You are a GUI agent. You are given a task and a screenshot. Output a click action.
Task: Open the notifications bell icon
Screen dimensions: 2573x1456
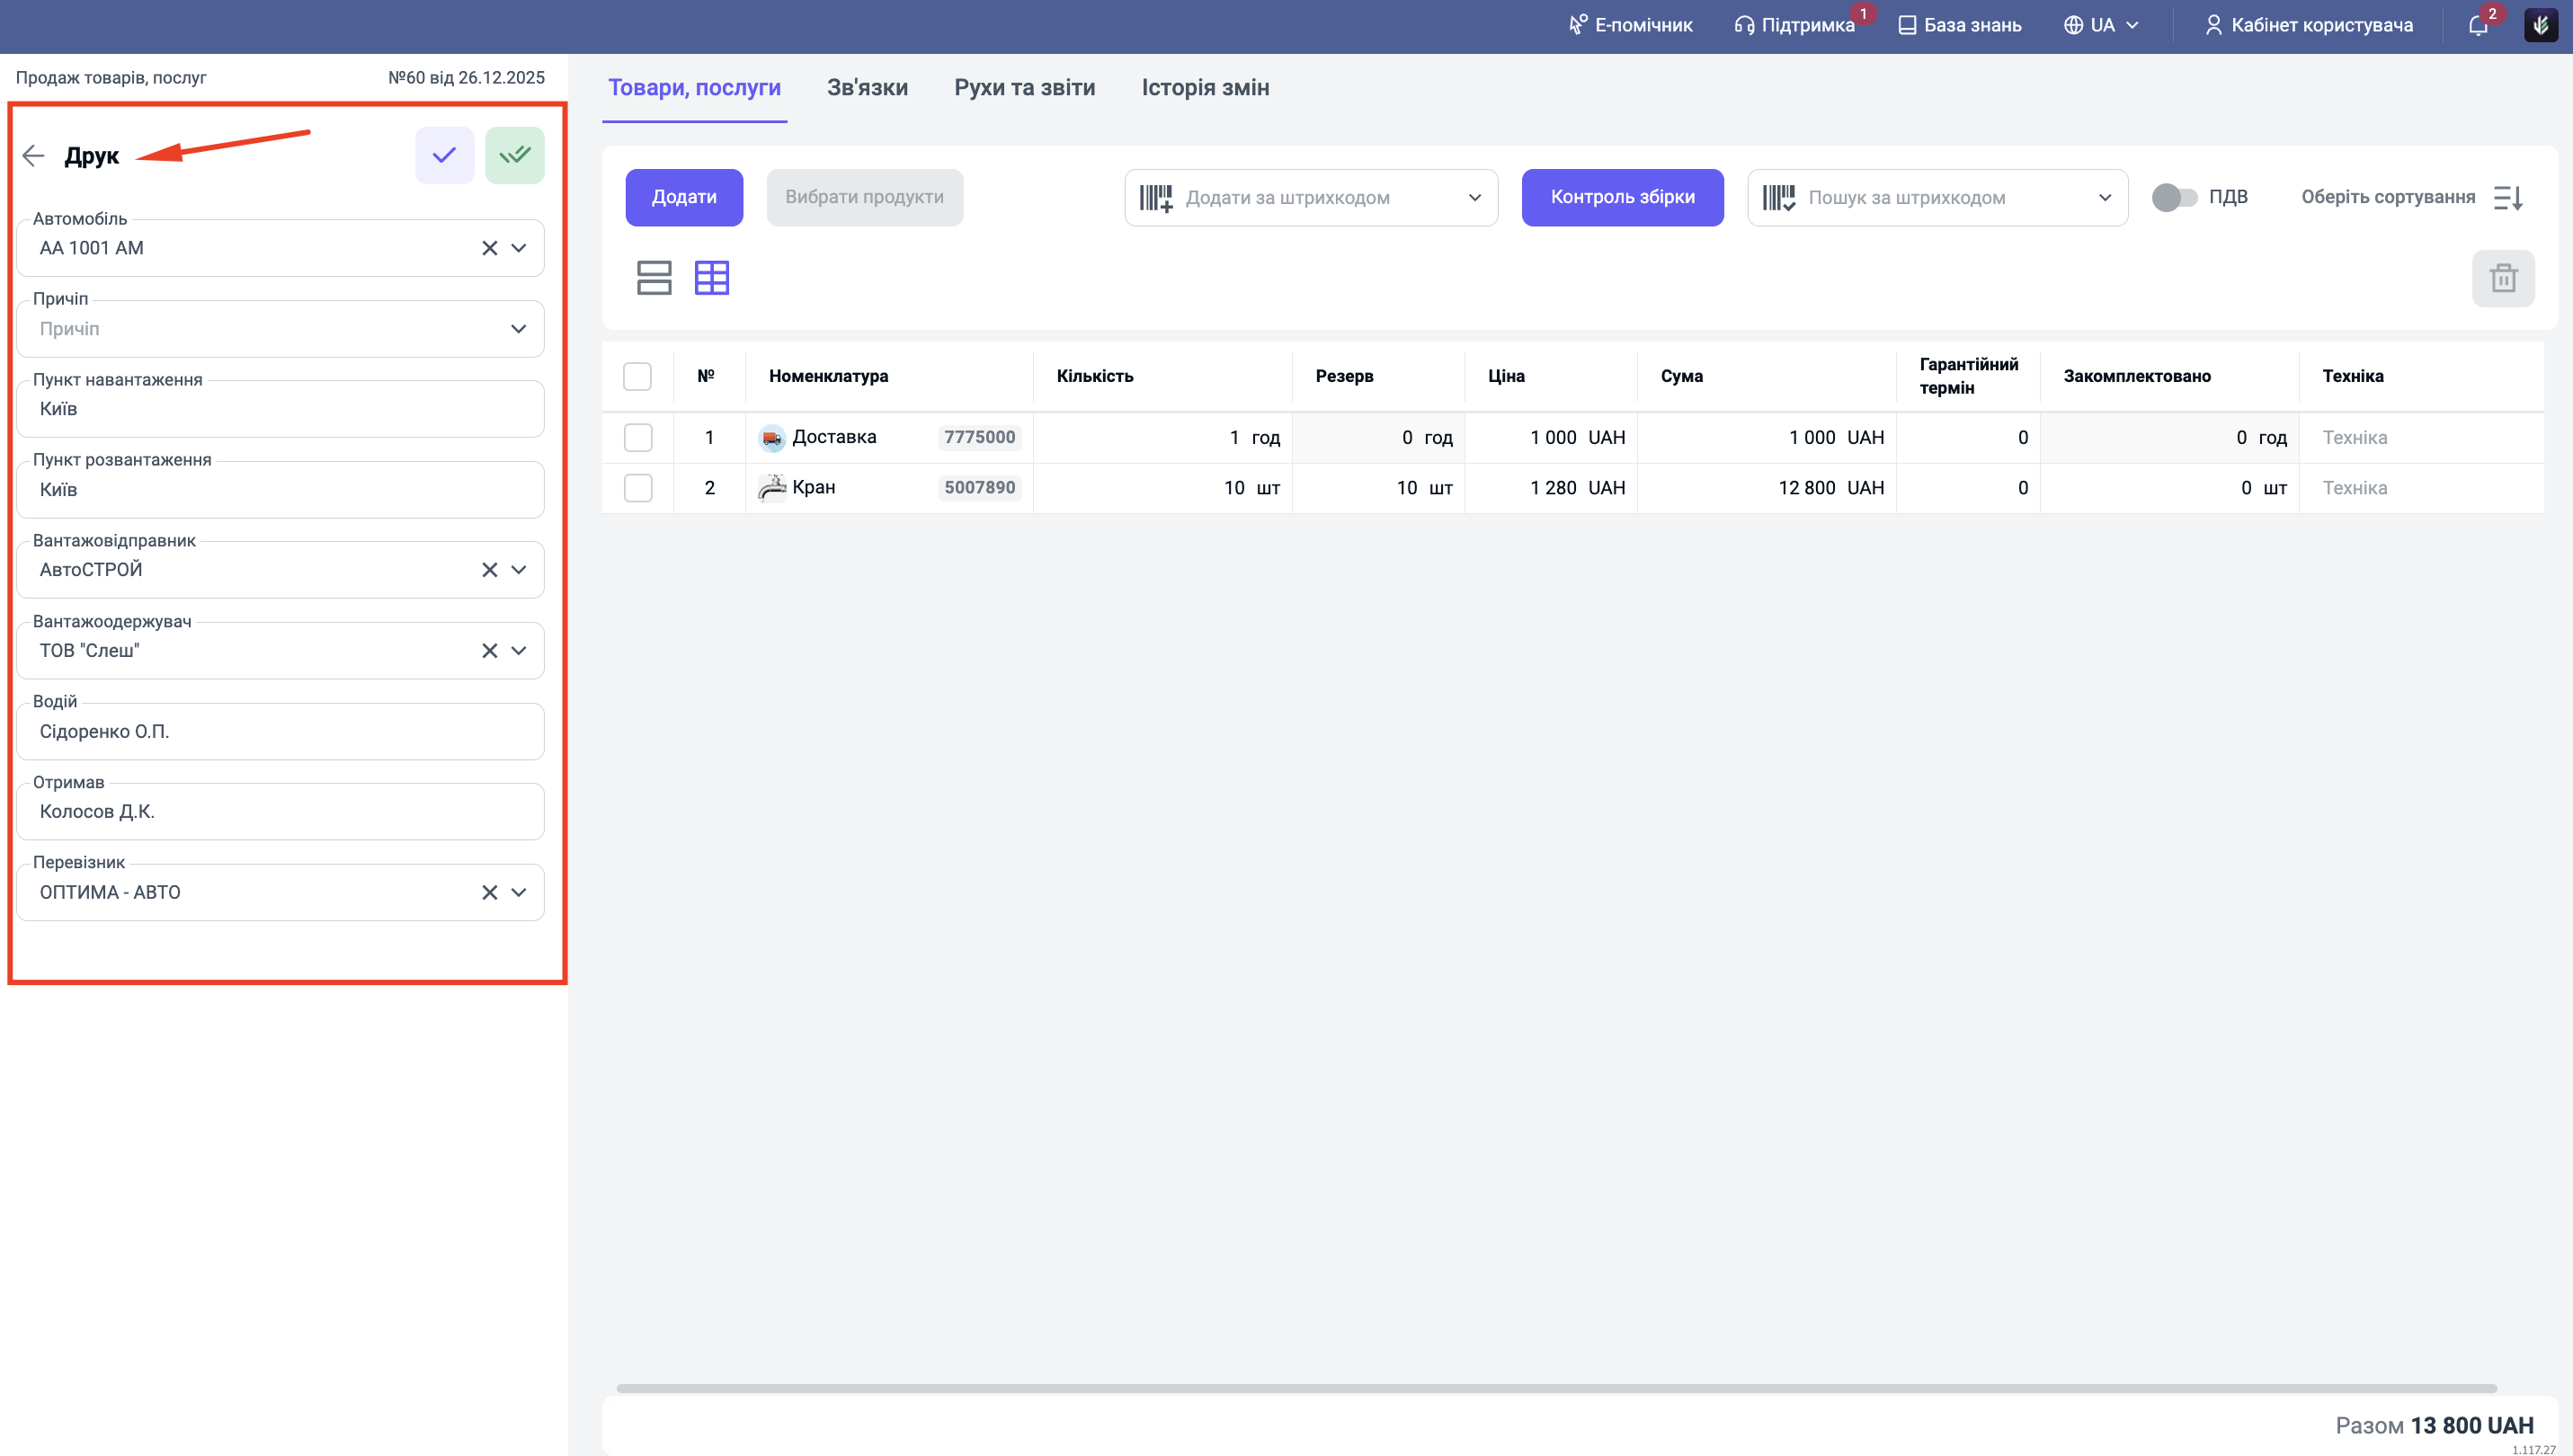(2477, 26)
